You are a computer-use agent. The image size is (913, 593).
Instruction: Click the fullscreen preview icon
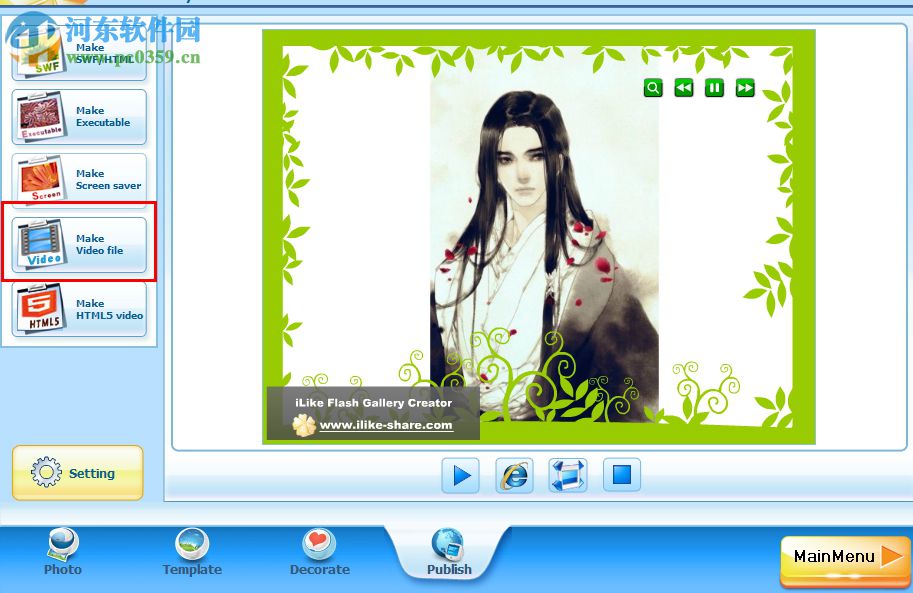tap(568, 475)
